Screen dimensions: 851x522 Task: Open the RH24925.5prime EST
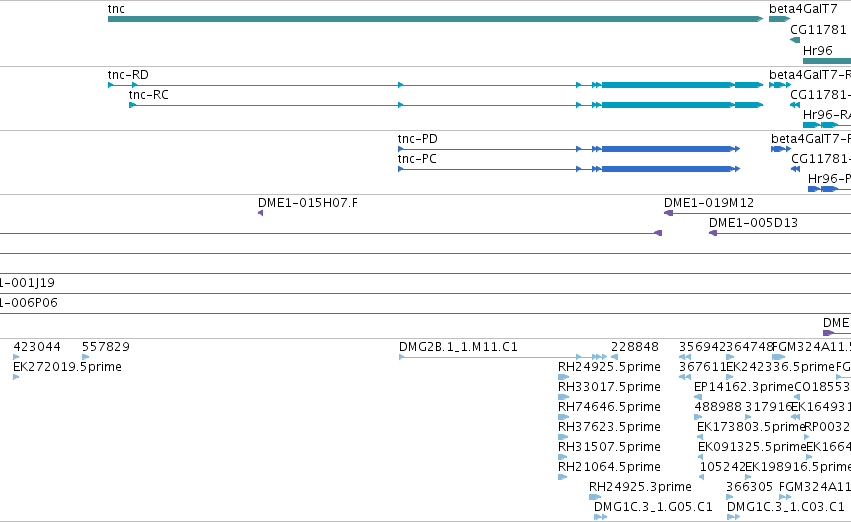[563, 377]
